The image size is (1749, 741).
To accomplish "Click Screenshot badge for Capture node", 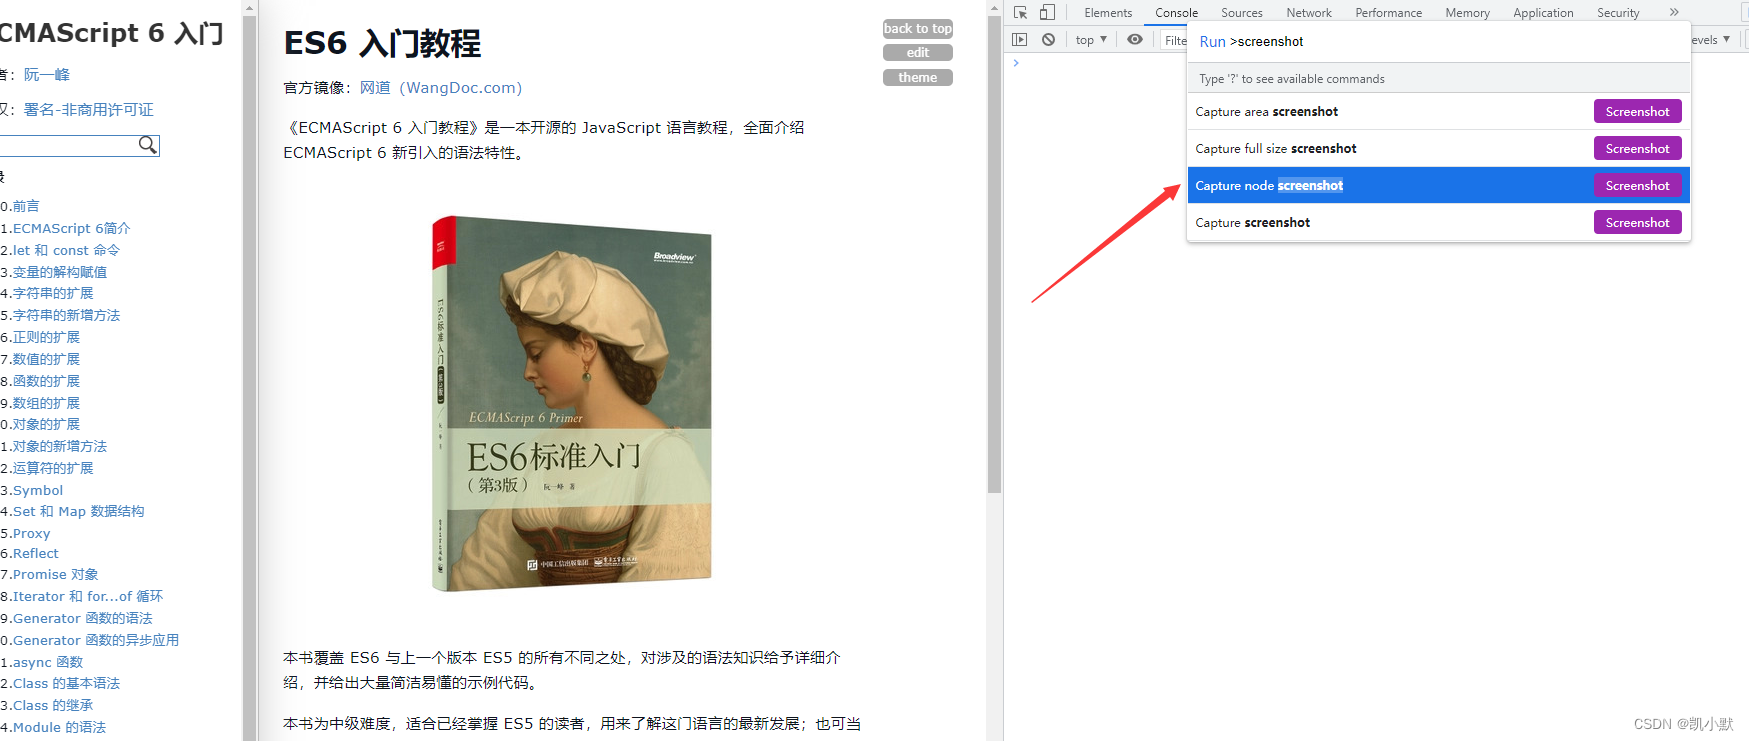I will click(x=1637, y=185).
